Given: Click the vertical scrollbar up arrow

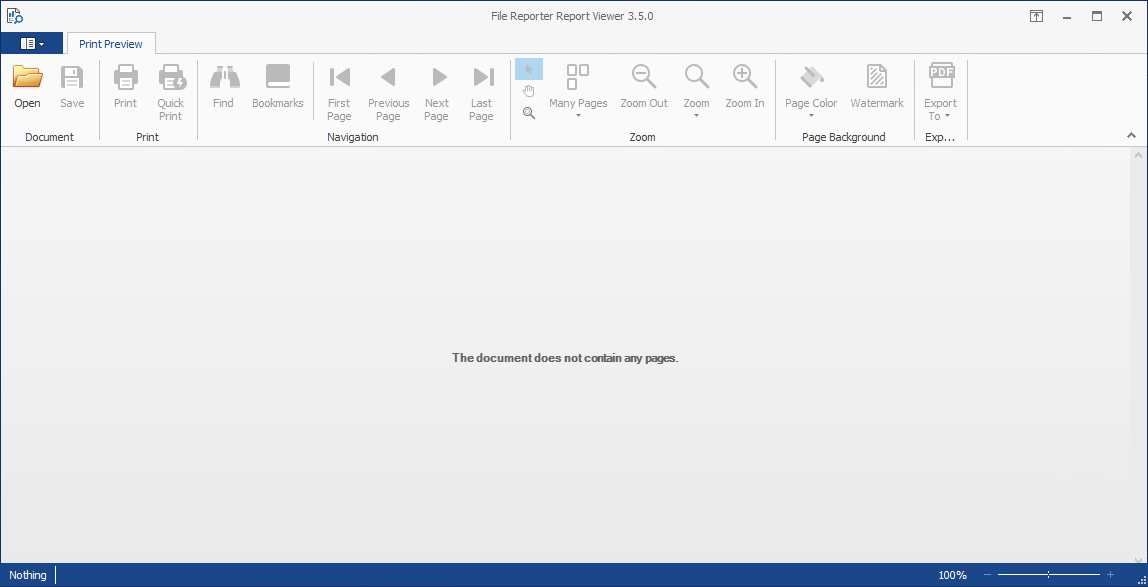Looking at the screenshot, I should pyautogui.click(x=1138, y=154).
